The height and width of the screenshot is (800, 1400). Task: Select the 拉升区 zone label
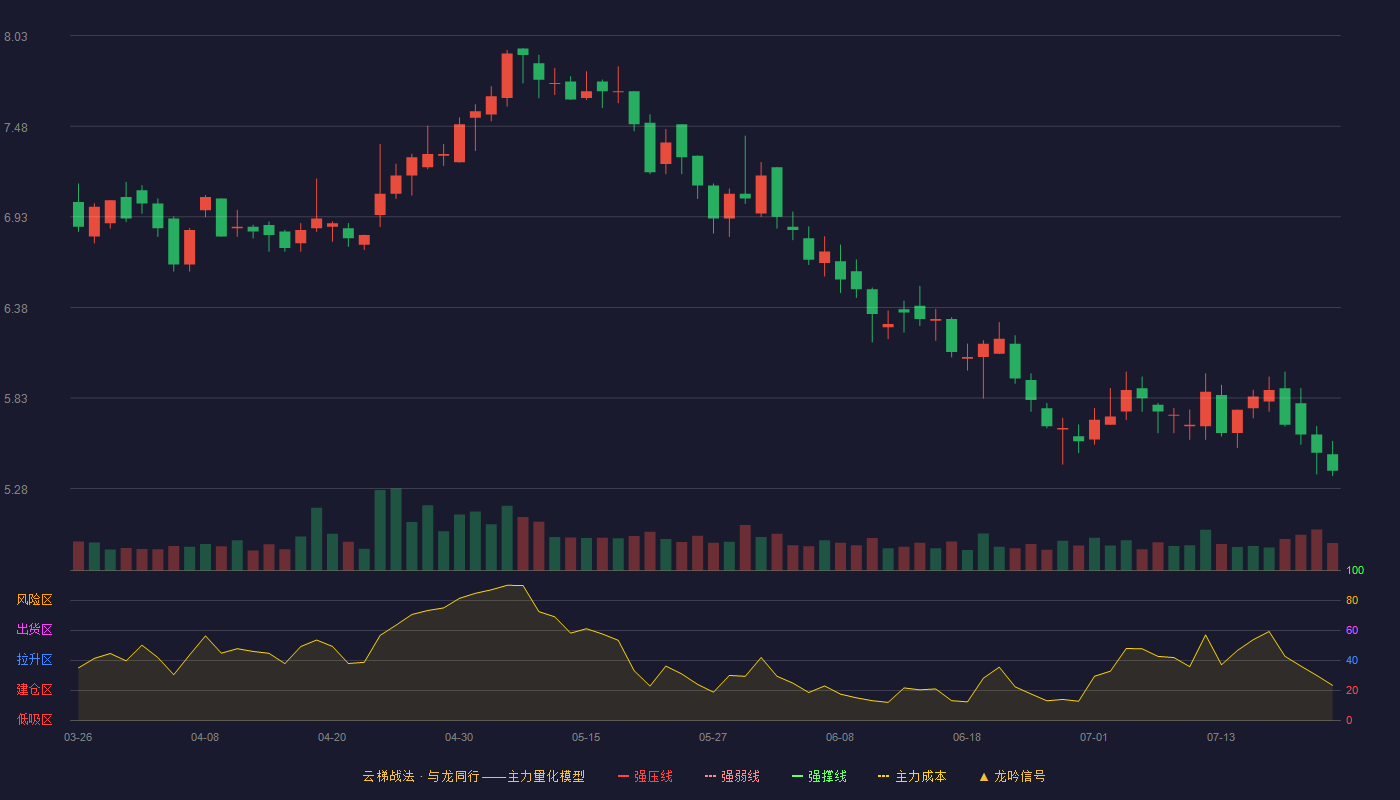34,660
